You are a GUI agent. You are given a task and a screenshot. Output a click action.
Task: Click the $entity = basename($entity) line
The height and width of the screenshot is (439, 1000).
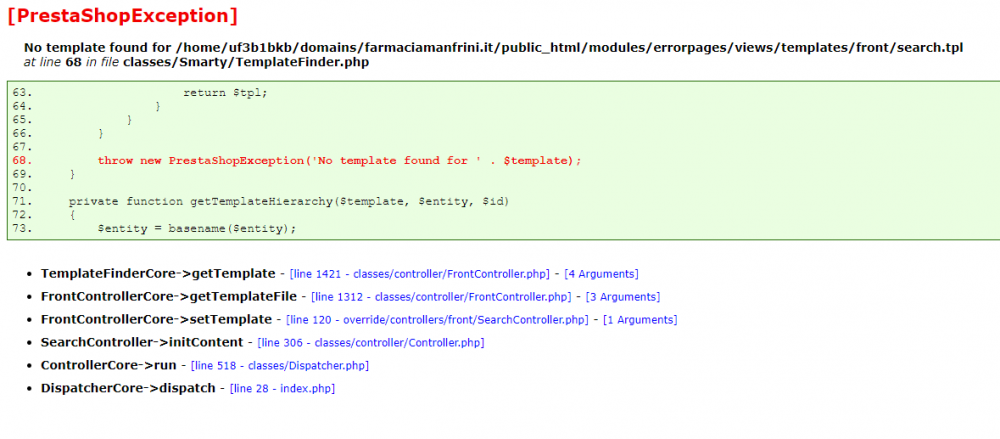(197, 228)
